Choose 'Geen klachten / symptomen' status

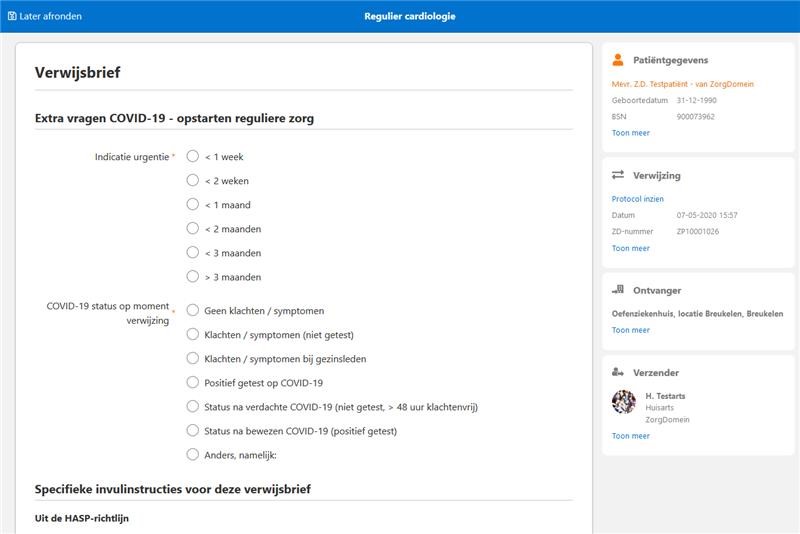[x=193, y=310]
